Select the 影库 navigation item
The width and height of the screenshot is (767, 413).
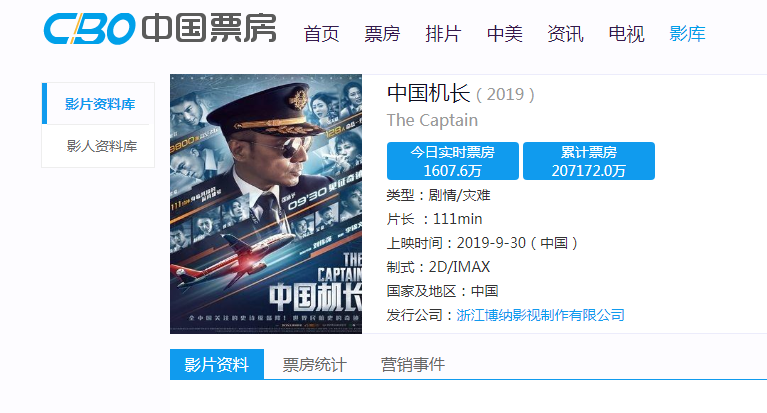point(687,34)
